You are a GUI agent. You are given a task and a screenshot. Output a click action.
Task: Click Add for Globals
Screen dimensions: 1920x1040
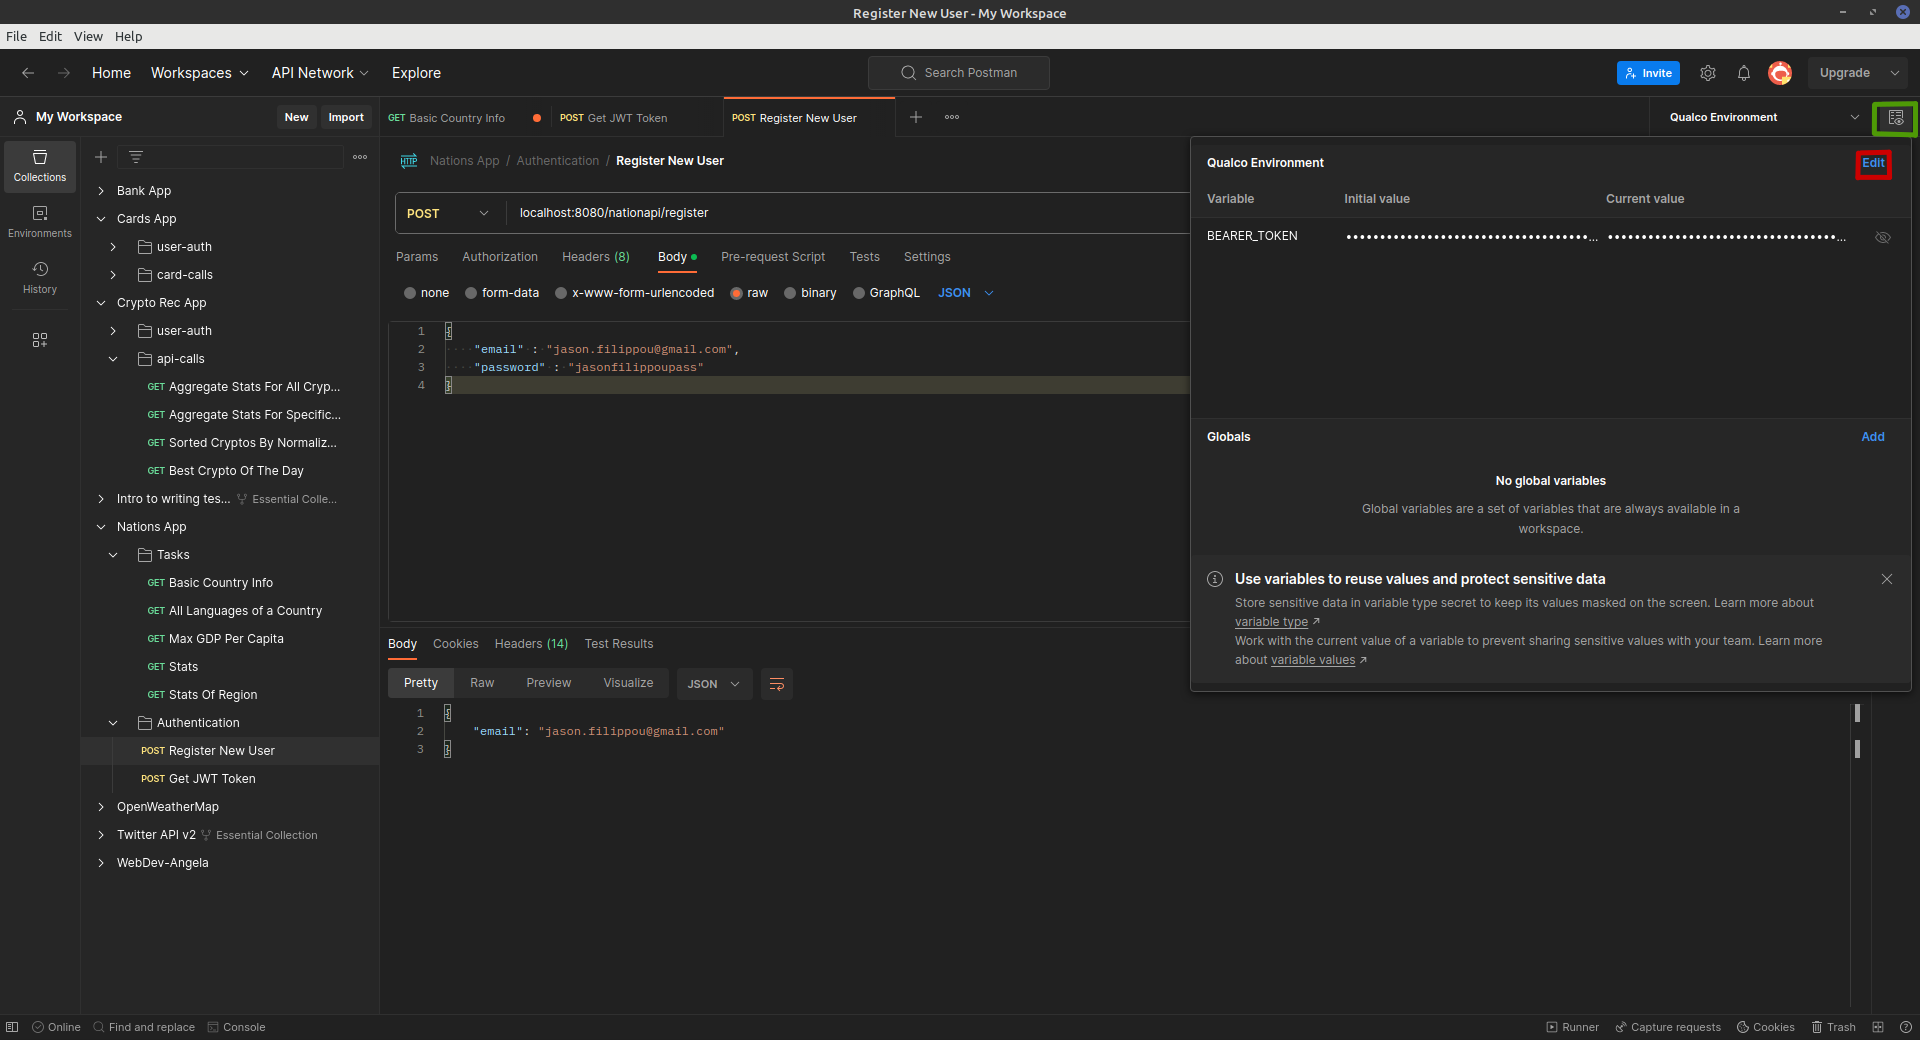1873,437
